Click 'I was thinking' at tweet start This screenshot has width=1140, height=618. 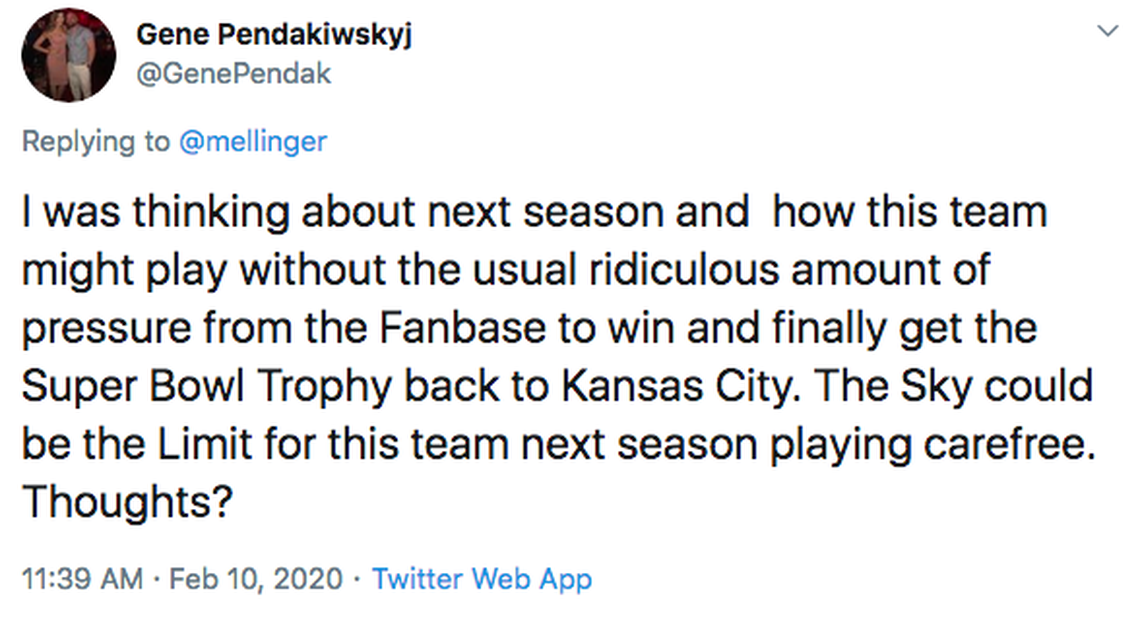coord(125,212)
